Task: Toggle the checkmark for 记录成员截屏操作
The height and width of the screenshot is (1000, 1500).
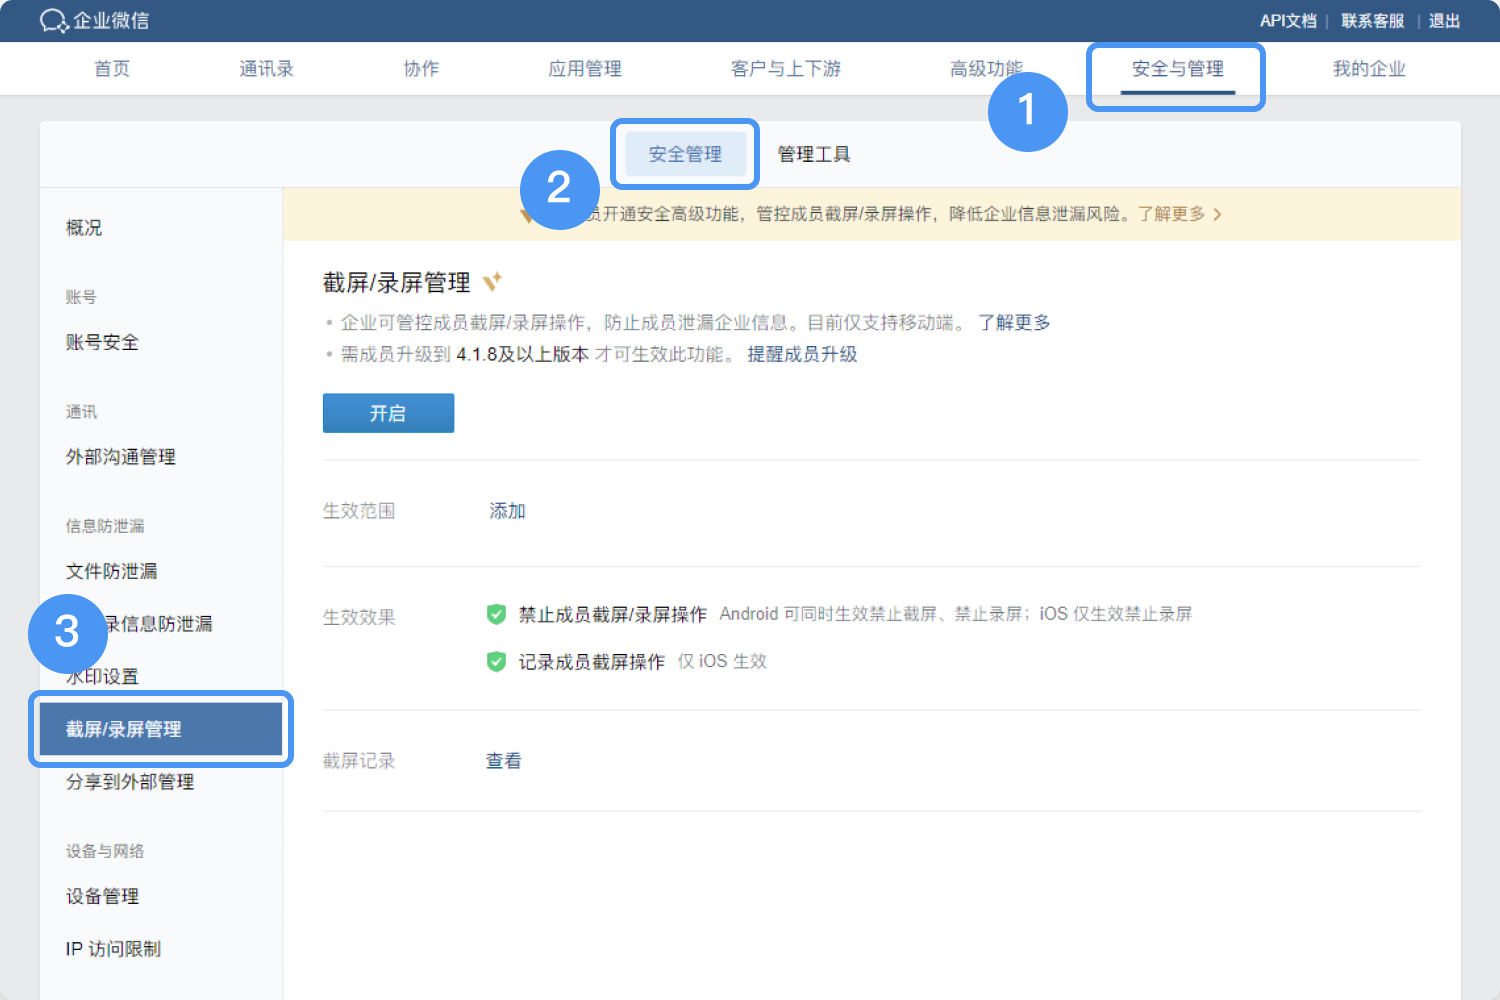Action: [496, 661]
